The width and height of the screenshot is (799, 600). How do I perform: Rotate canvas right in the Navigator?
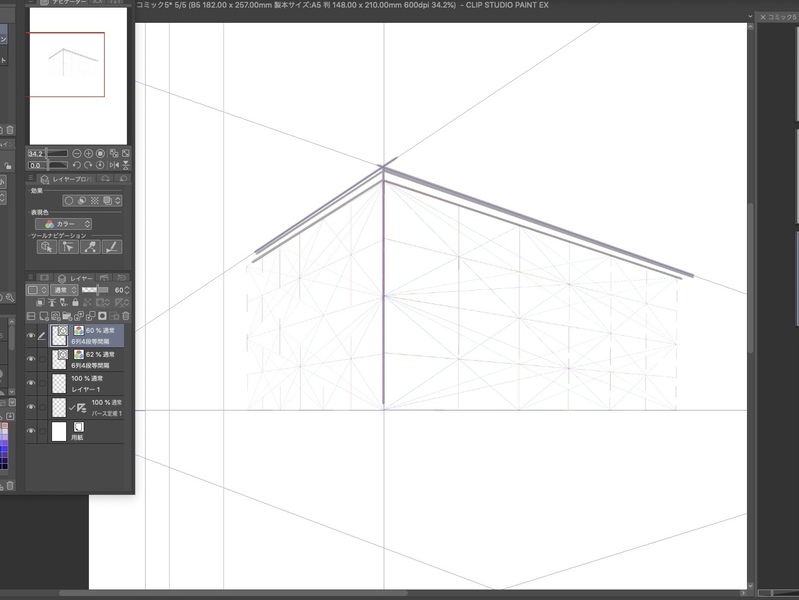(88, 165)
